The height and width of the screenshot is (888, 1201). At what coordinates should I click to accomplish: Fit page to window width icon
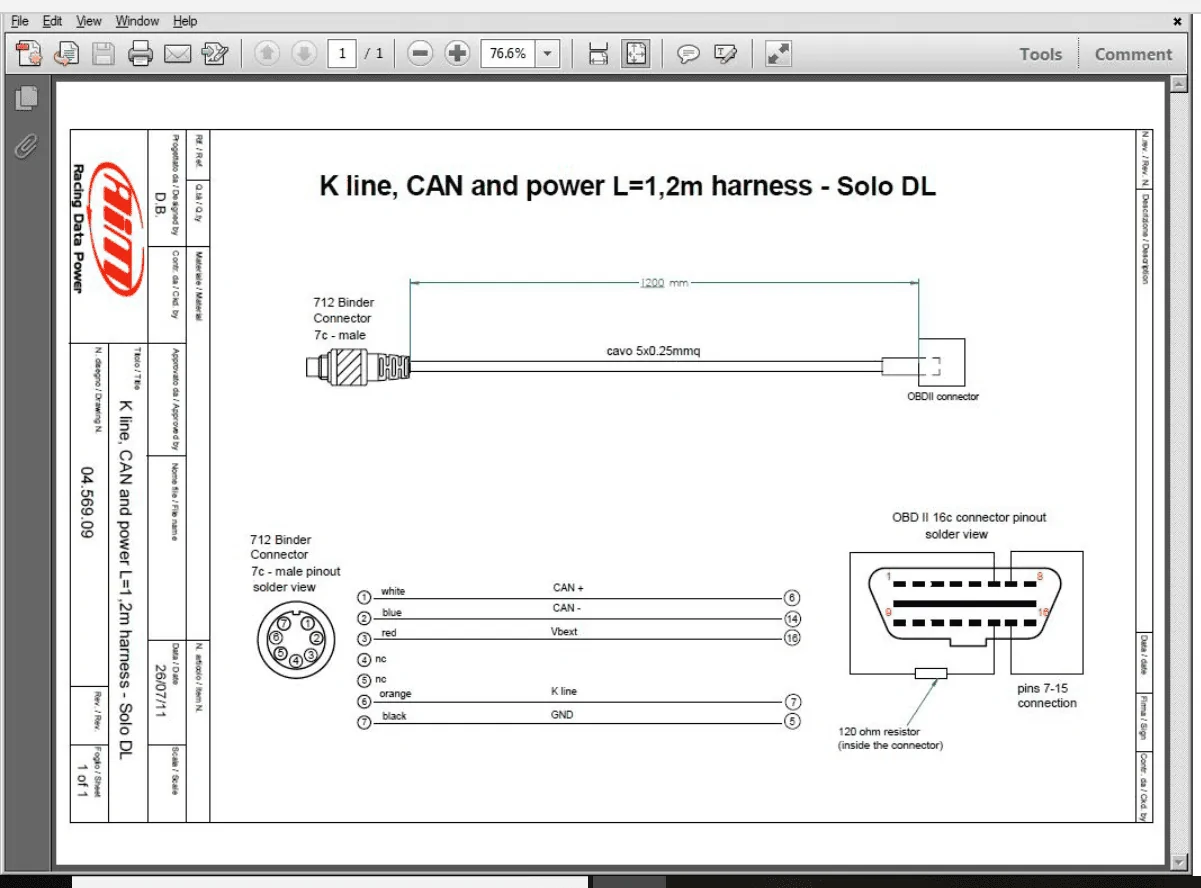coord(598,53)
